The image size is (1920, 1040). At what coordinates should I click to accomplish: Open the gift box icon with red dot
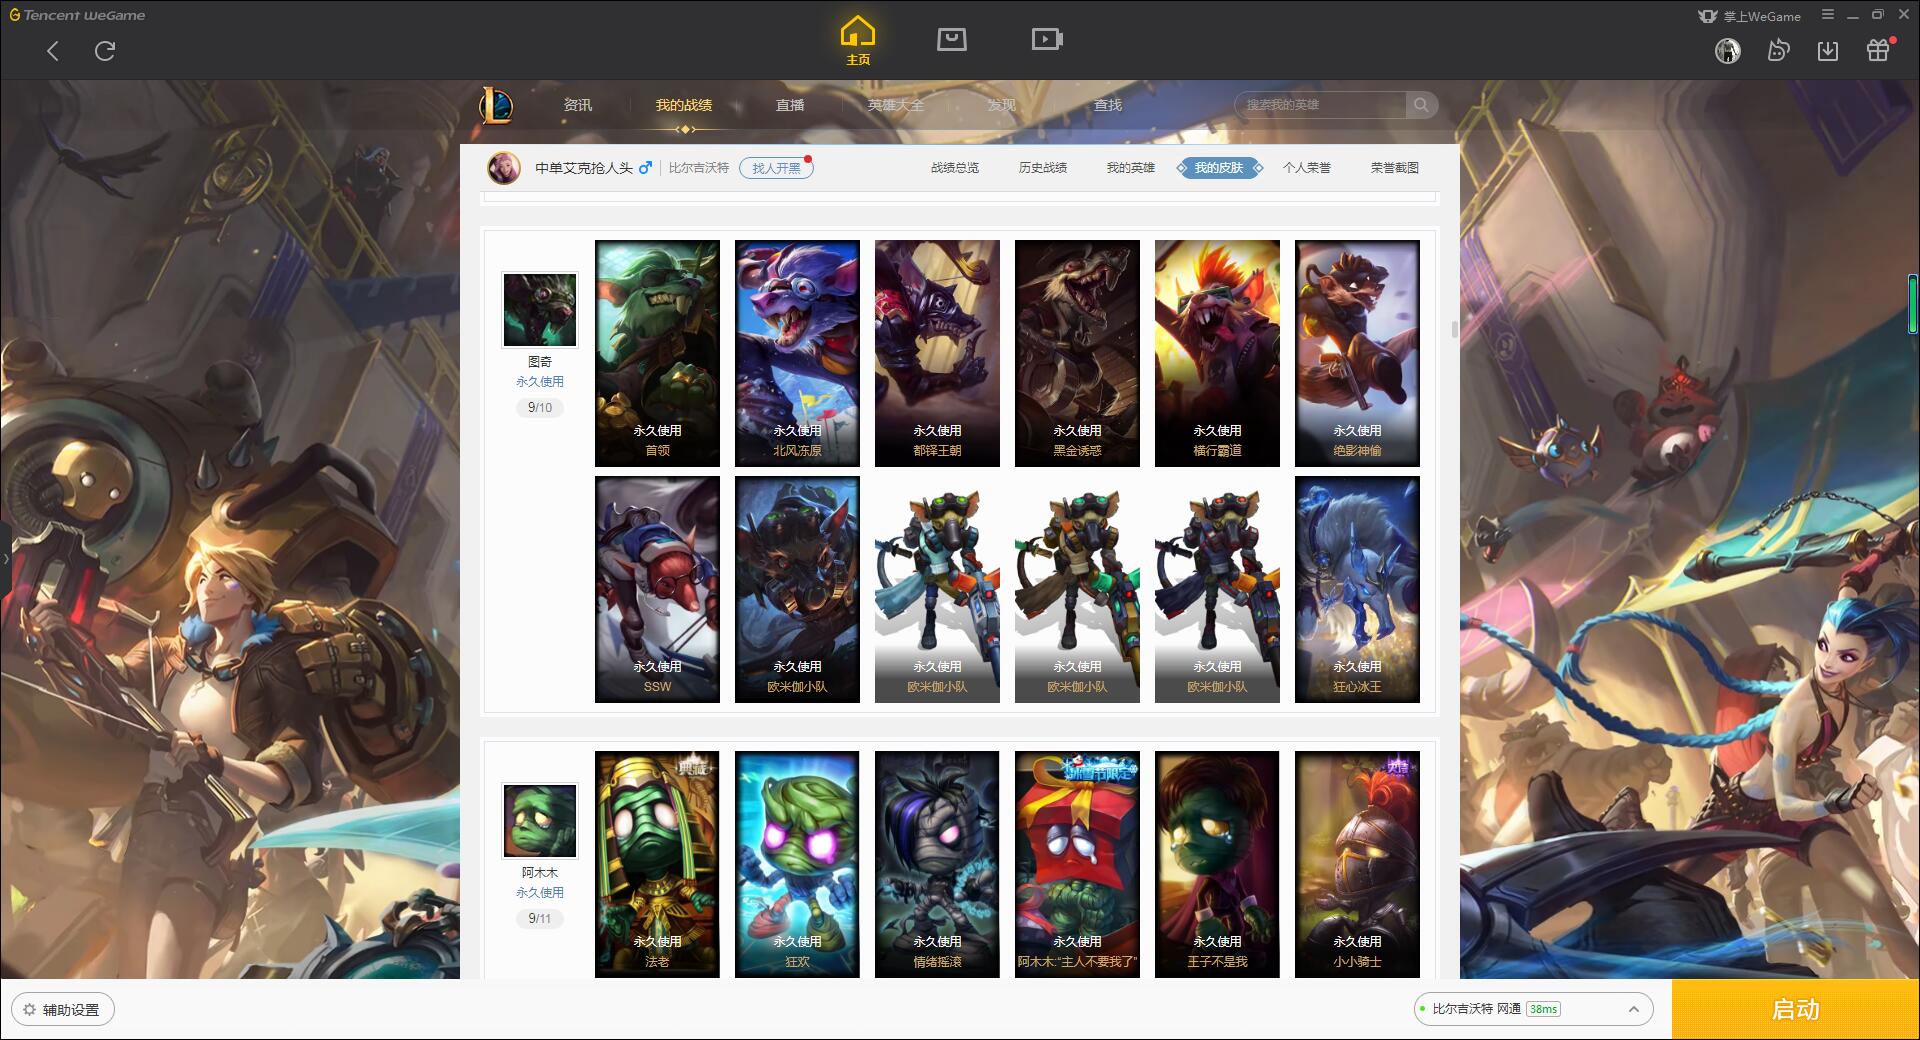pos(1878,50)
